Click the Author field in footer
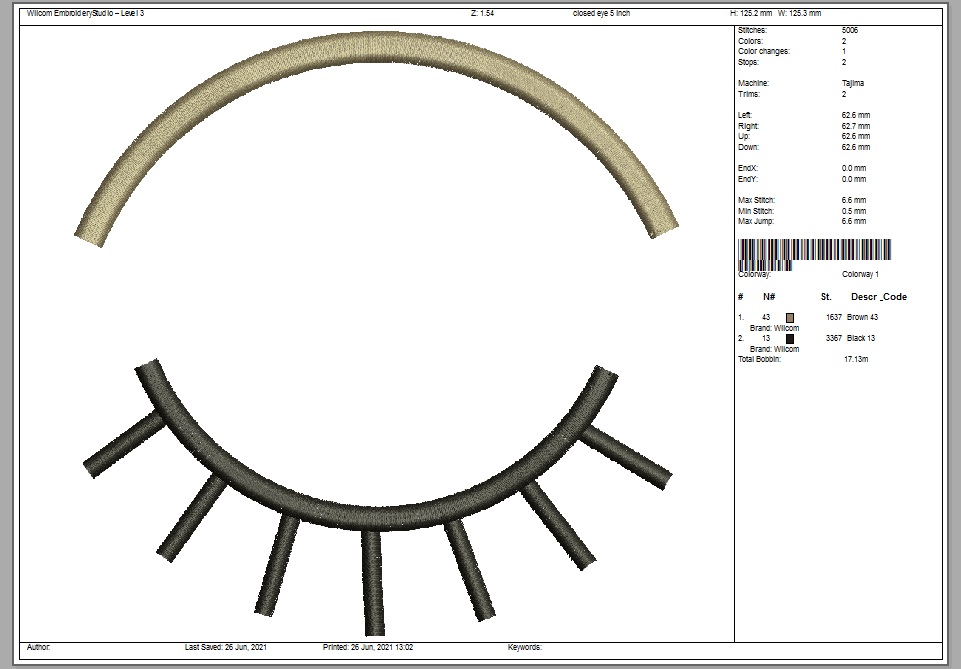This screenshot has height=669, width=961. click(39, 647)
